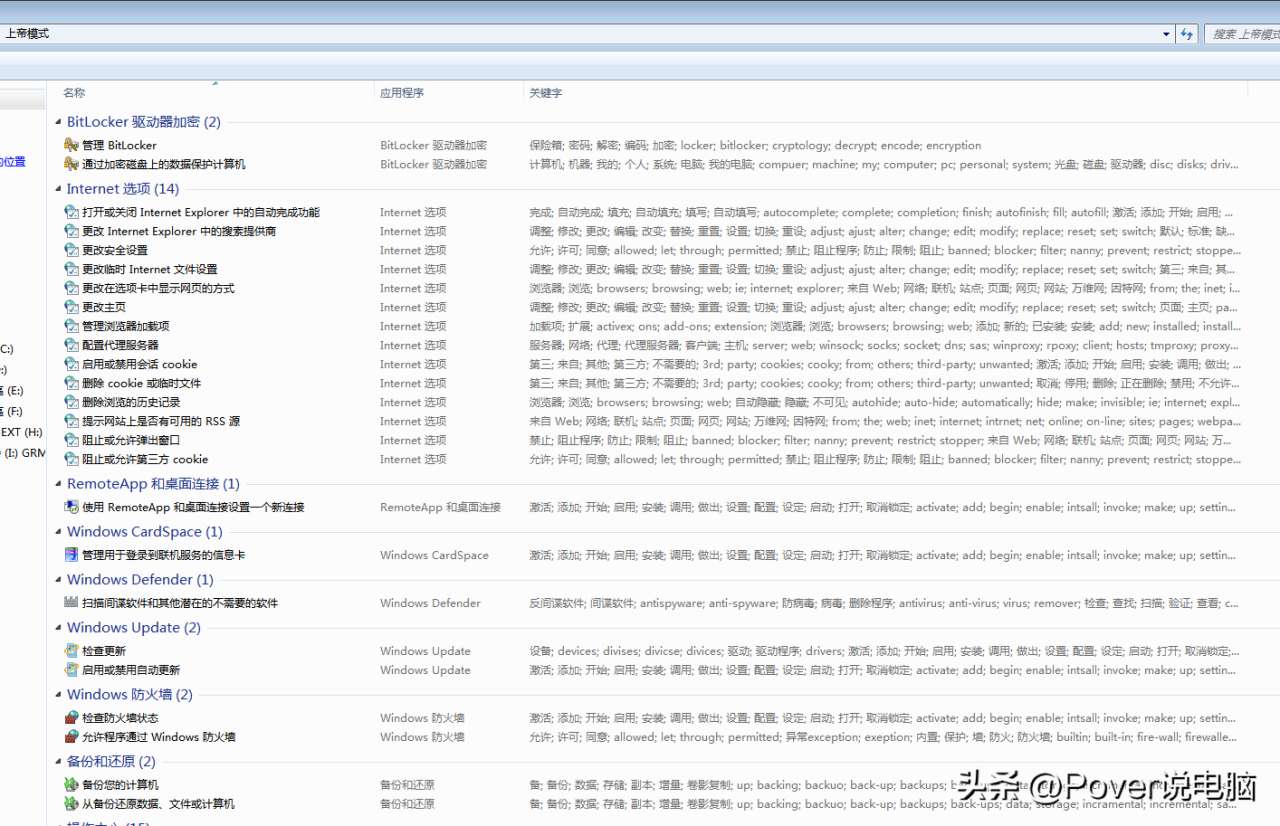Click the icon beside 提示网站上是否有可用的 RSS 源
The height and width of the screenshot is (826, 1280).
71,421
